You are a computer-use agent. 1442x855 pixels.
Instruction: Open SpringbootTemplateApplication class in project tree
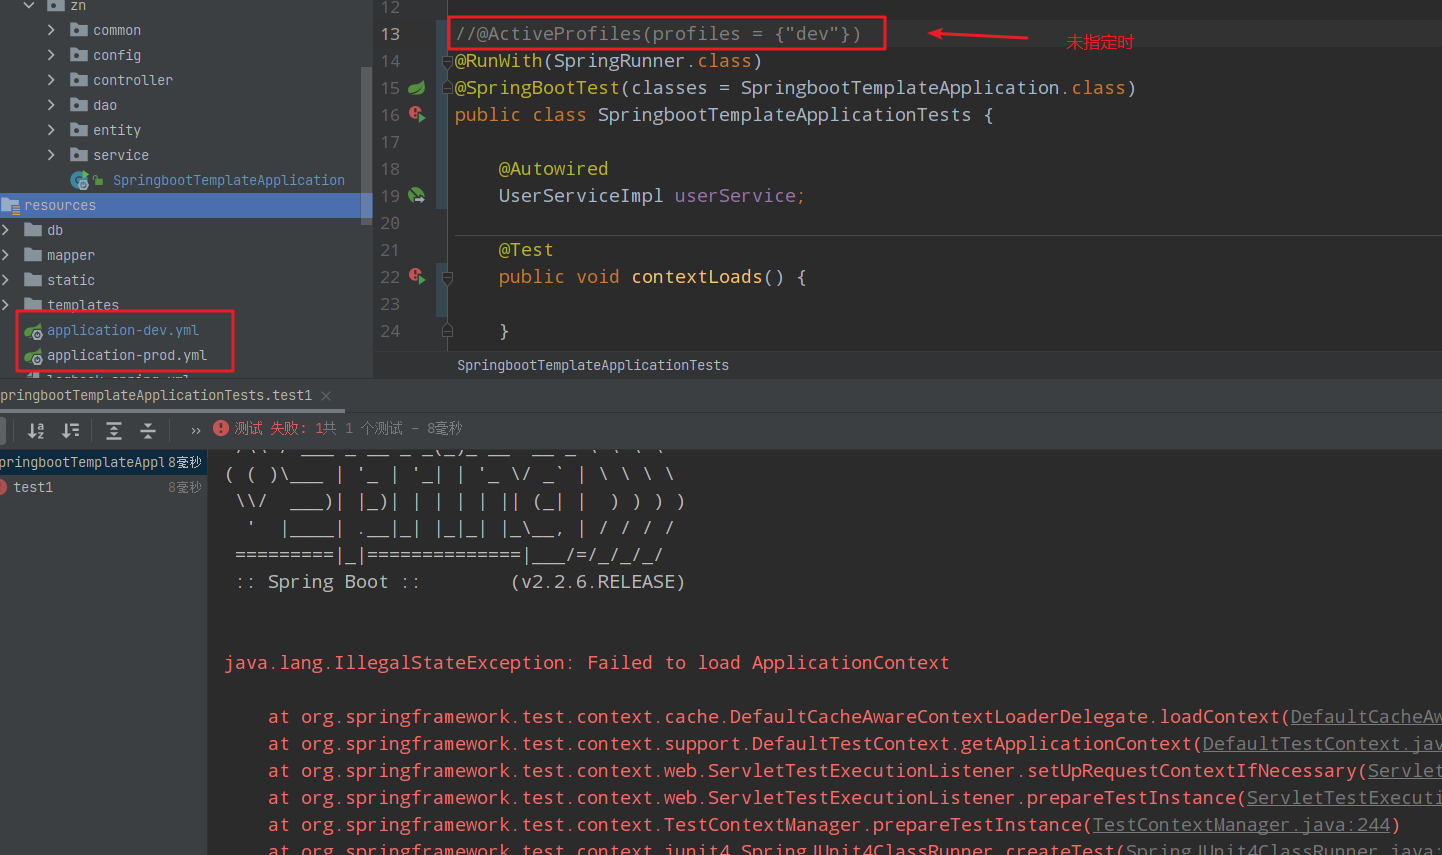point(228,180)
